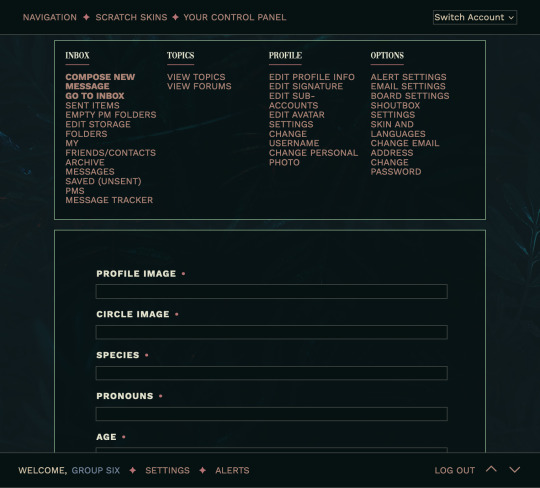Open Edit Profile Info
540x488 pixels.
click(x=312, y=77)
